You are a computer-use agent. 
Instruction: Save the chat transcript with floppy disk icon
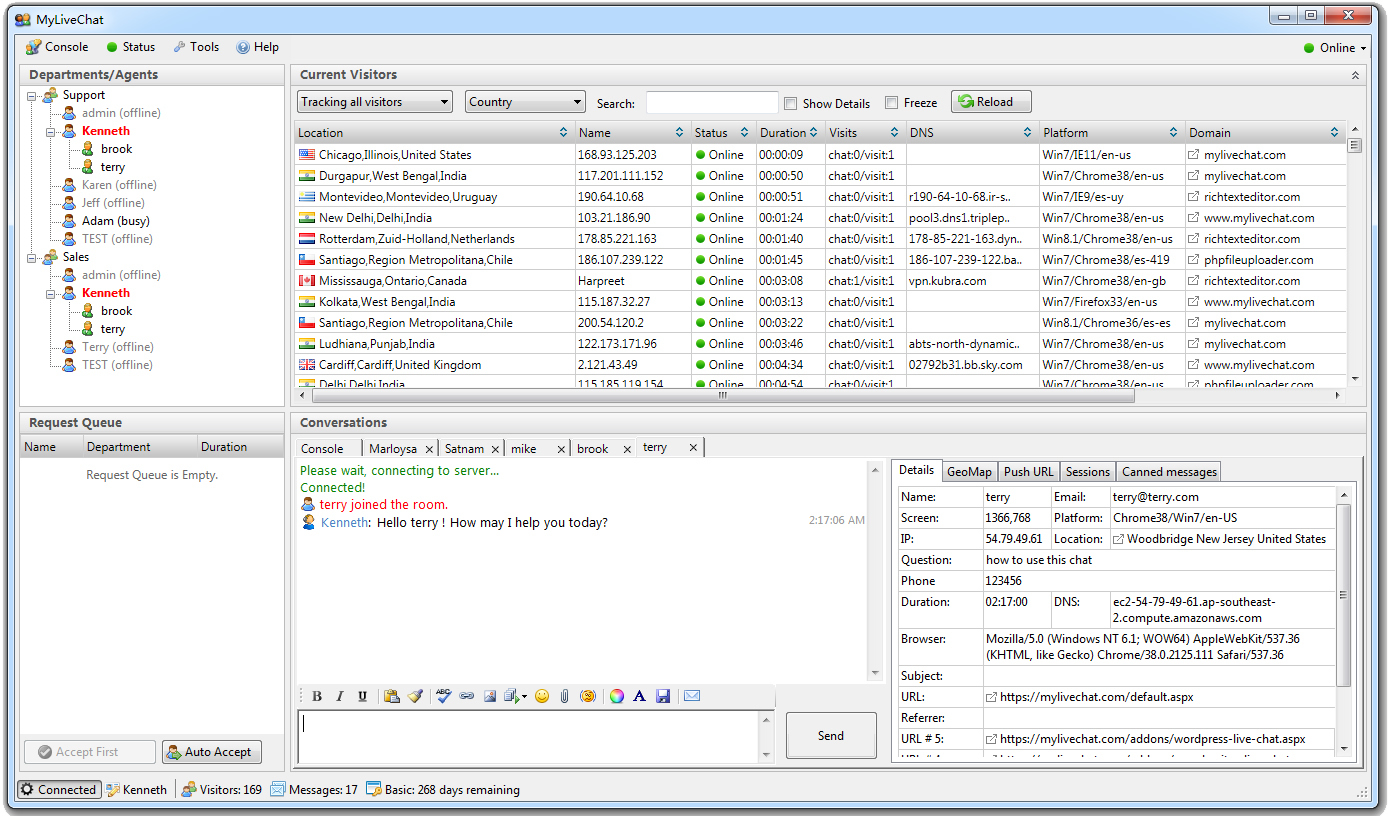(x=663, y=697)
